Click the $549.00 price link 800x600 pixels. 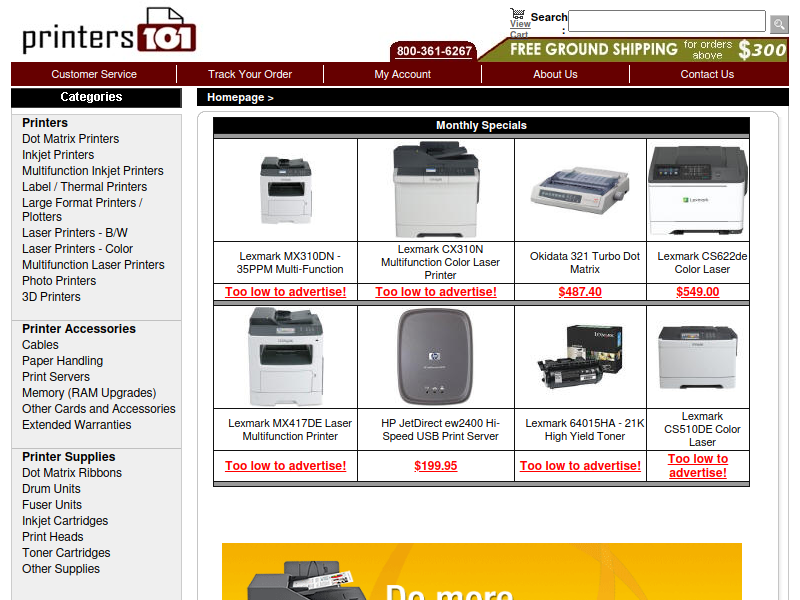click(697, 292)
